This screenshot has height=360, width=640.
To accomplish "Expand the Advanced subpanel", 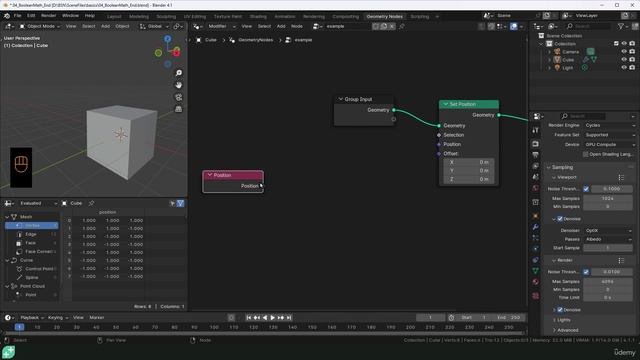I will tap(566, 330).
